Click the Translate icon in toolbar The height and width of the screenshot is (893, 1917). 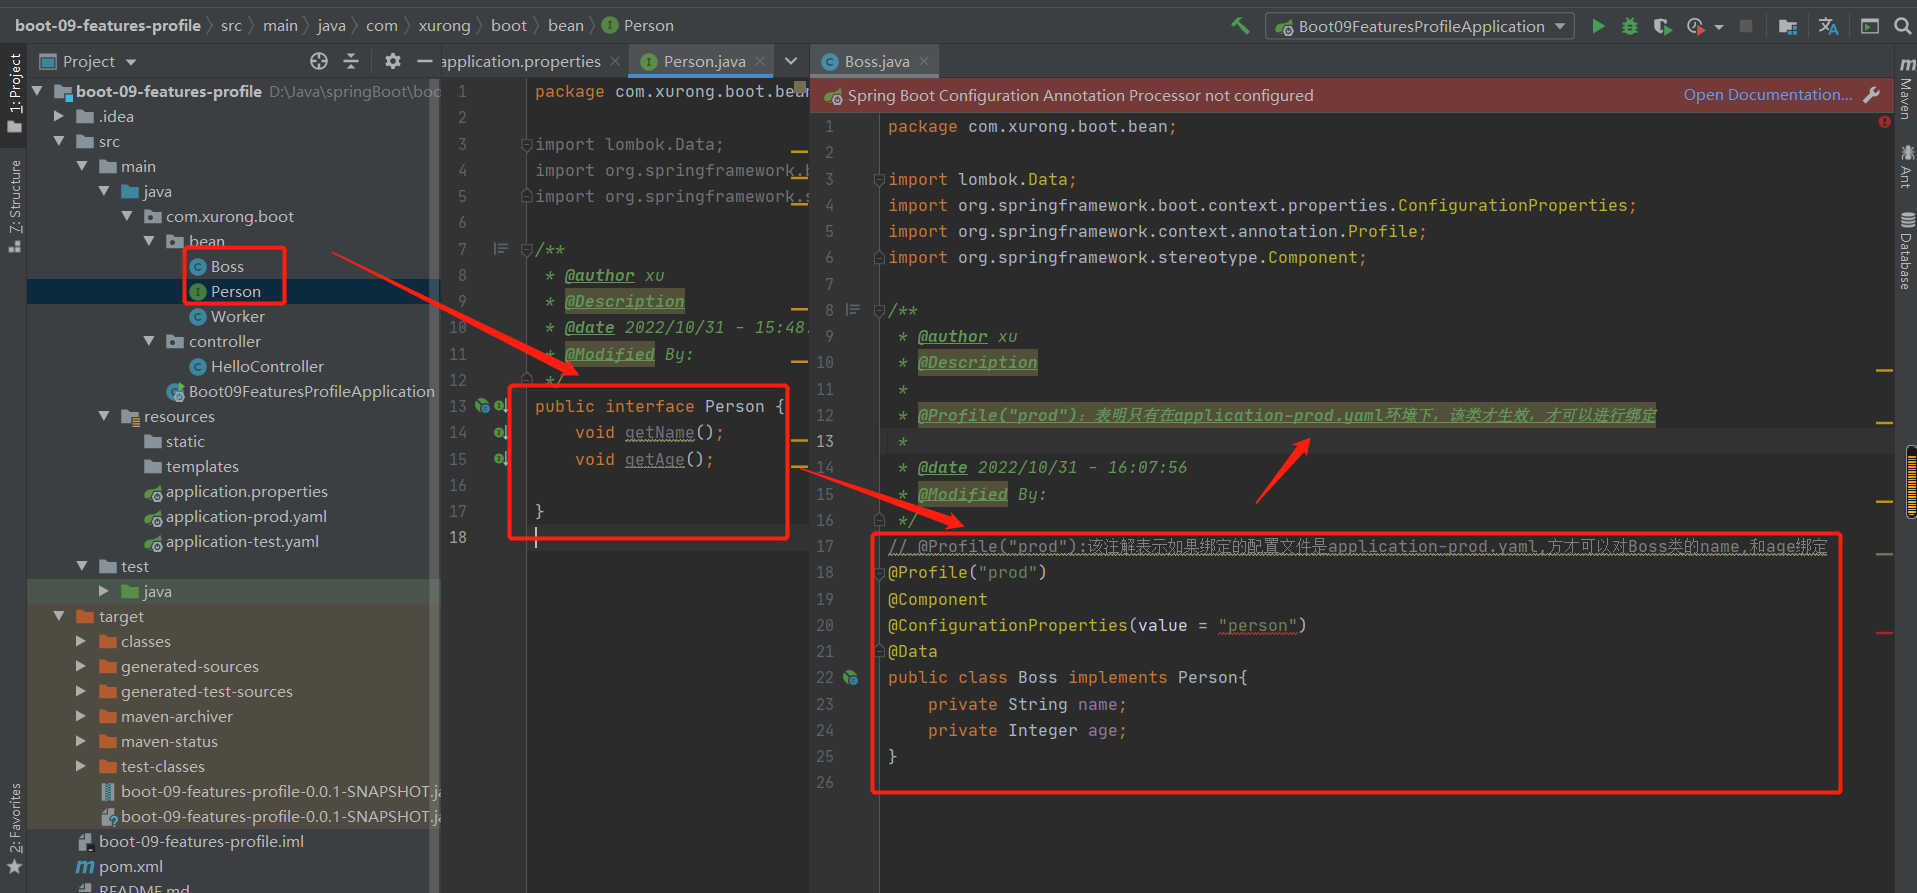click(1828, 26)
